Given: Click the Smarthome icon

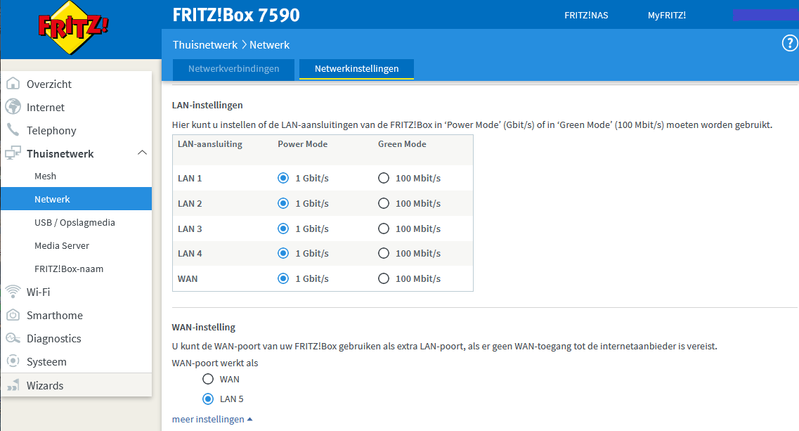Looking at the screenshot, I should [x=13, y=315].
